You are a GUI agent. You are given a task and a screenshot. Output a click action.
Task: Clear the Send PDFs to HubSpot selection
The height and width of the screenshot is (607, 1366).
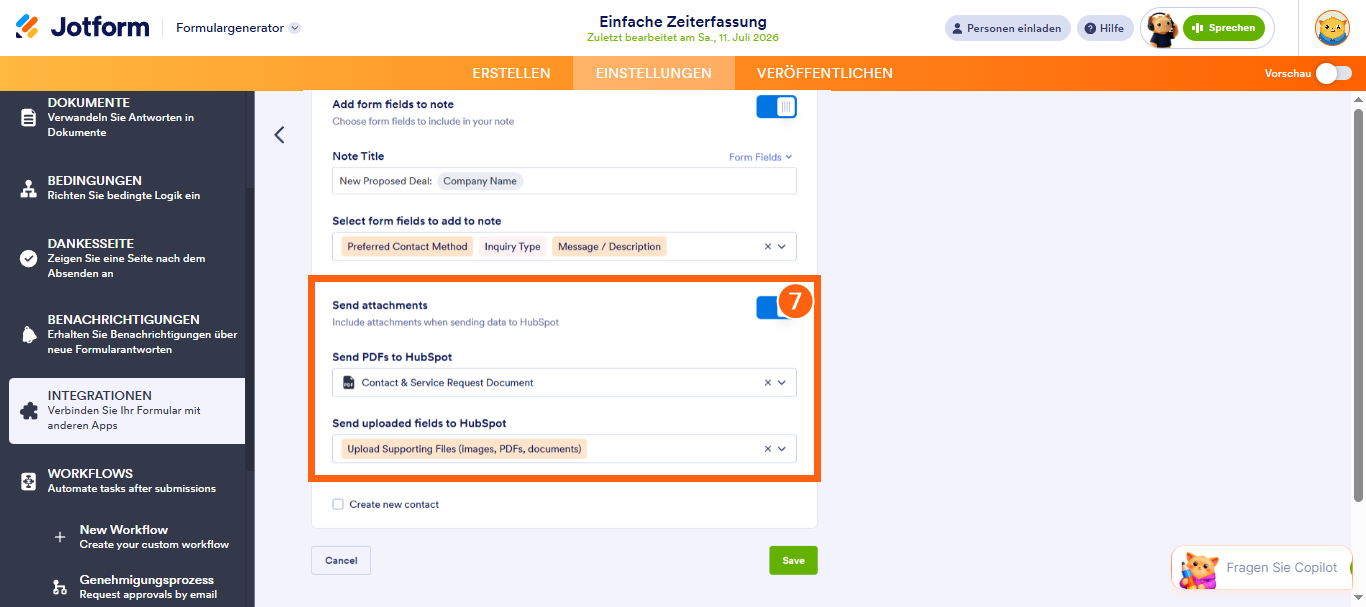click(x=768, y=383)
